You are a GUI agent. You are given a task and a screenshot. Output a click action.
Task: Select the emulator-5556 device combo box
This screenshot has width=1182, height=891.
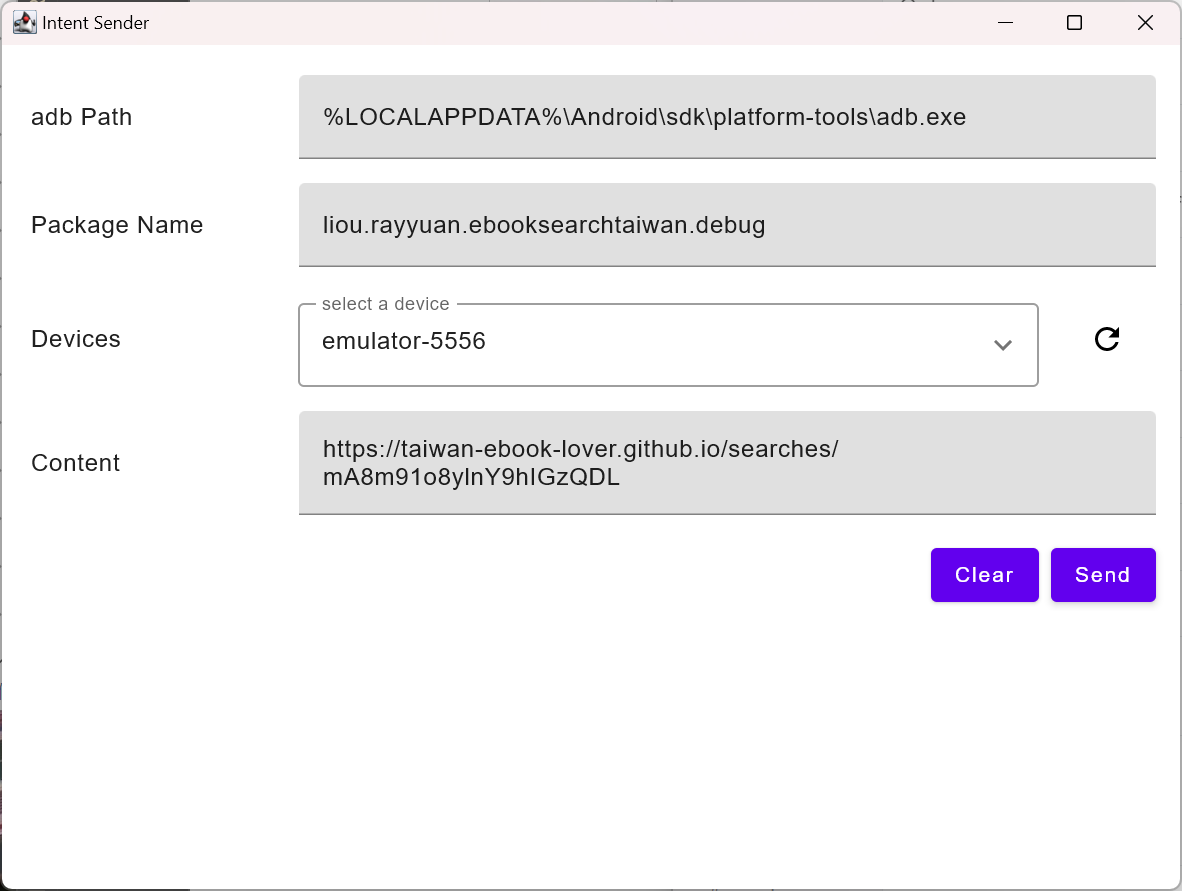pos(668,345)
